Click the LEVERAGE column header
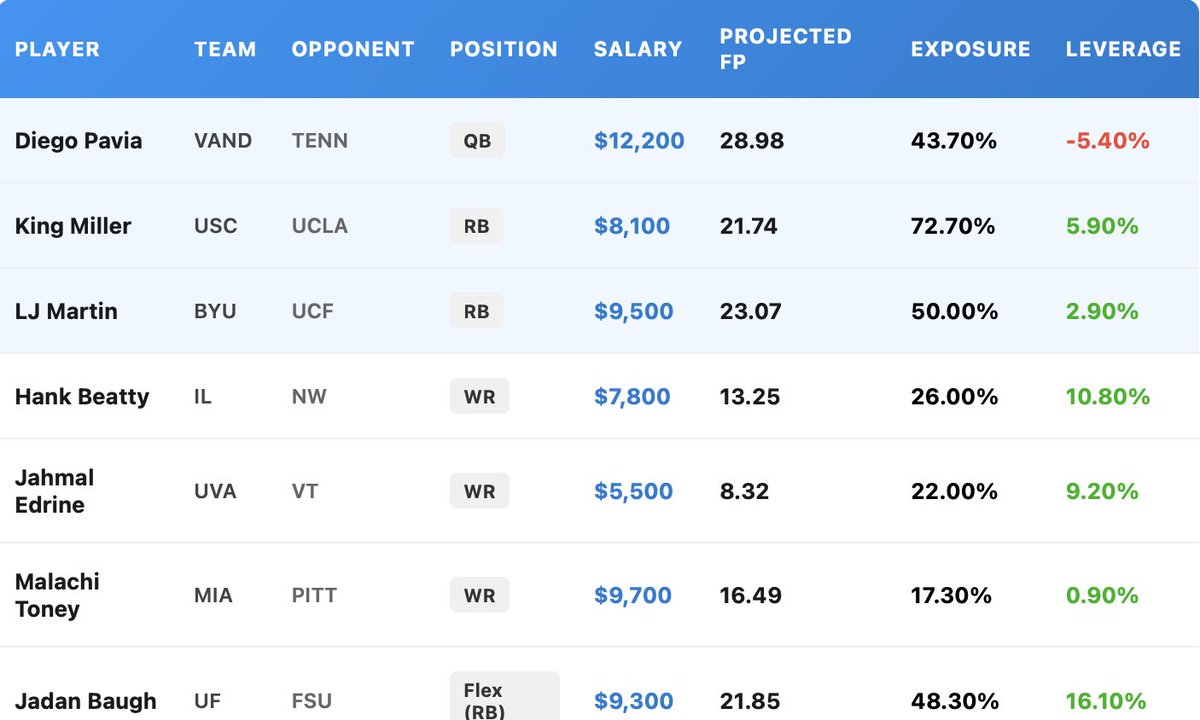The height and width of the screenshot is (720, 1200). pos(1123,49)
